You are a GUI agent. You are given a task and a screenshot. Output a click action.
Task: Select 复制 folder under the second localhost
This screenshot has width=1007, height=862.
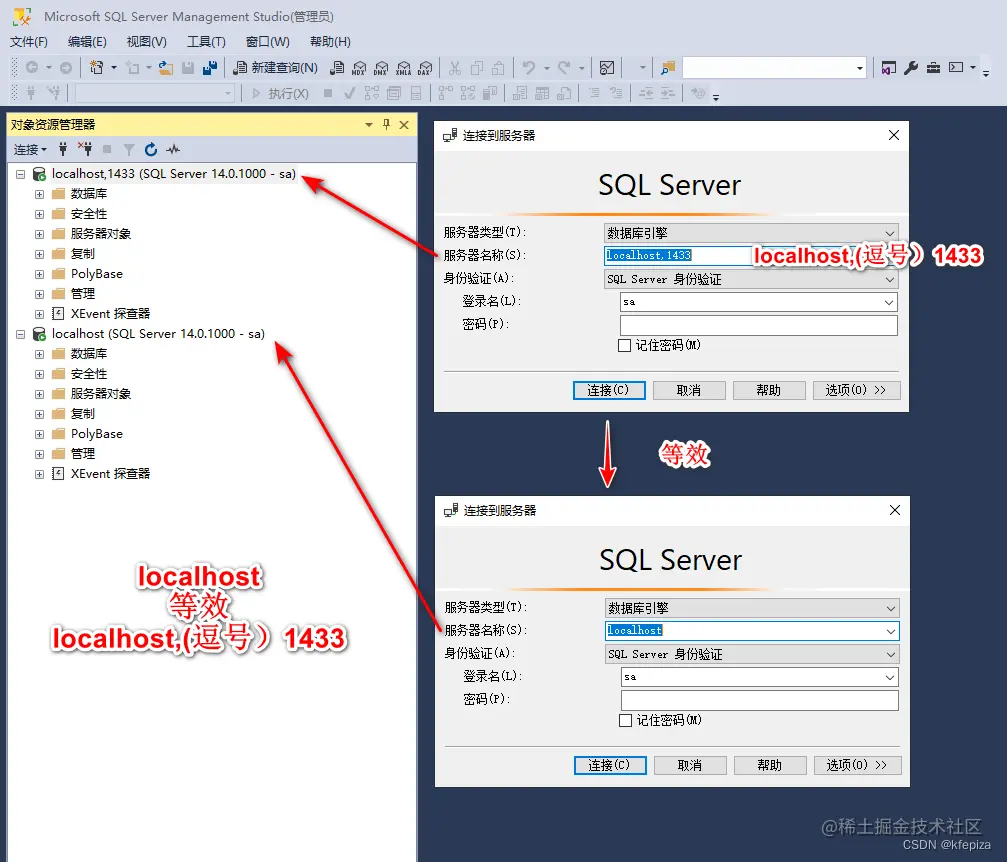pyautogui.click(x=83, y=414)
